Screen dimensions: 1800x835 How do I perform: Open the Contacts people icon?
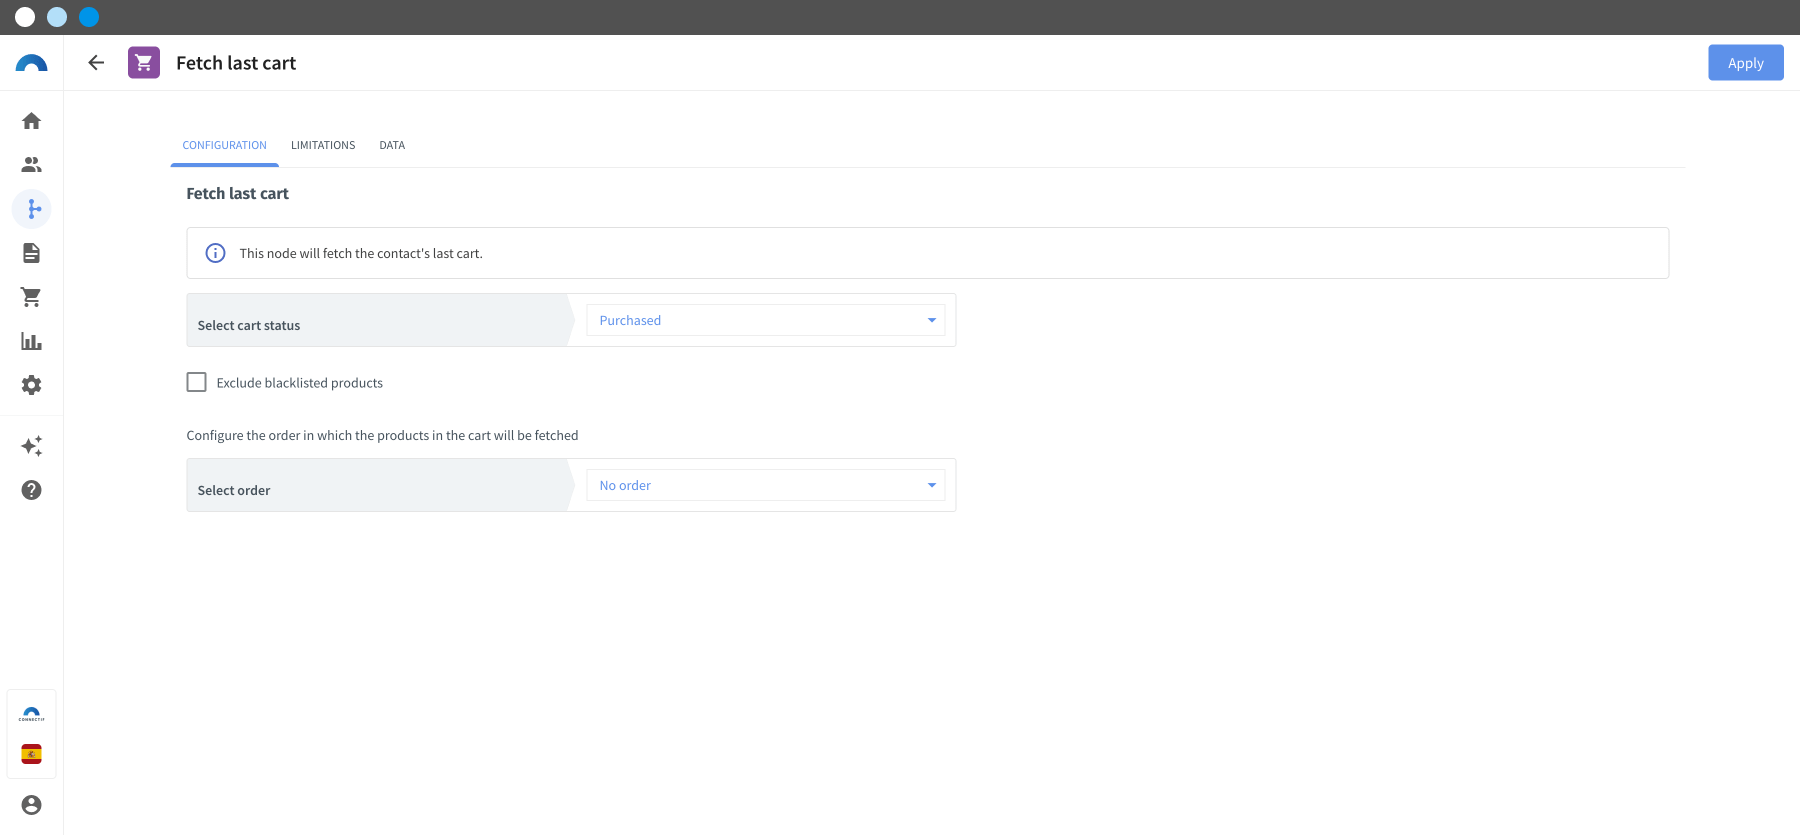pos(31,165)
